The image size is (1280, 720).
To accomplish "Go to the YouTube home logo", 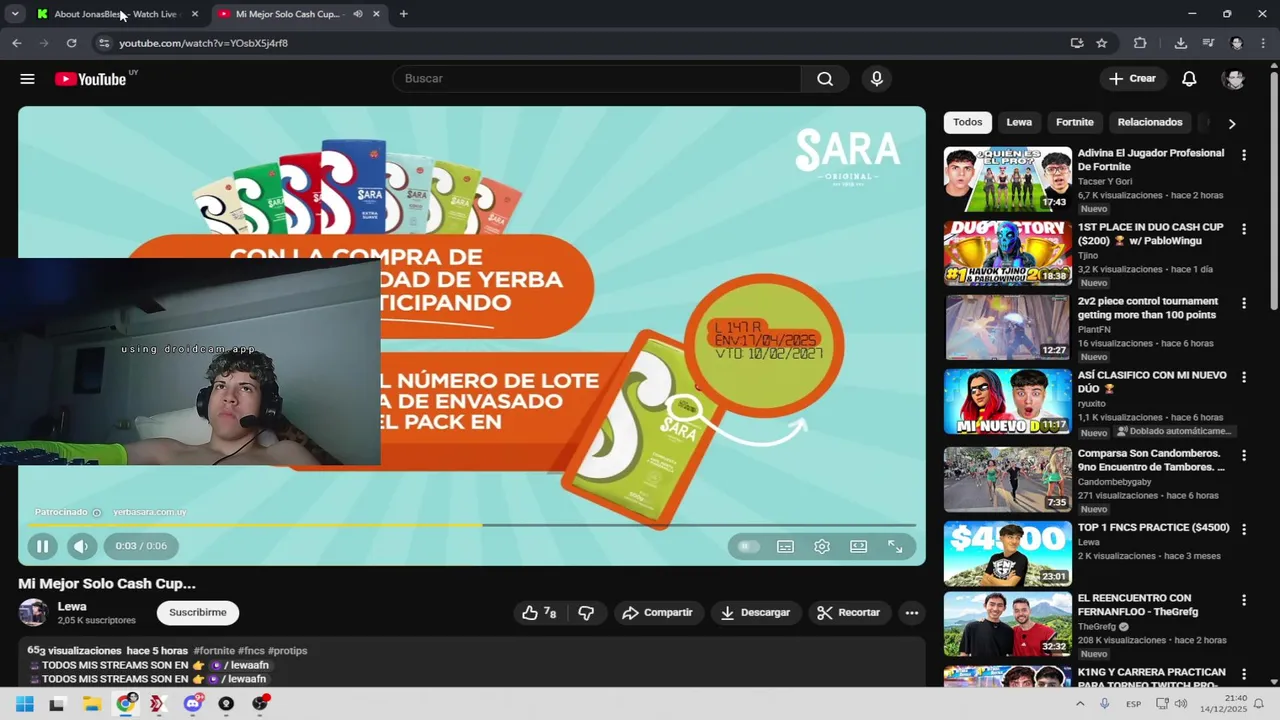I will pos(91,79).
